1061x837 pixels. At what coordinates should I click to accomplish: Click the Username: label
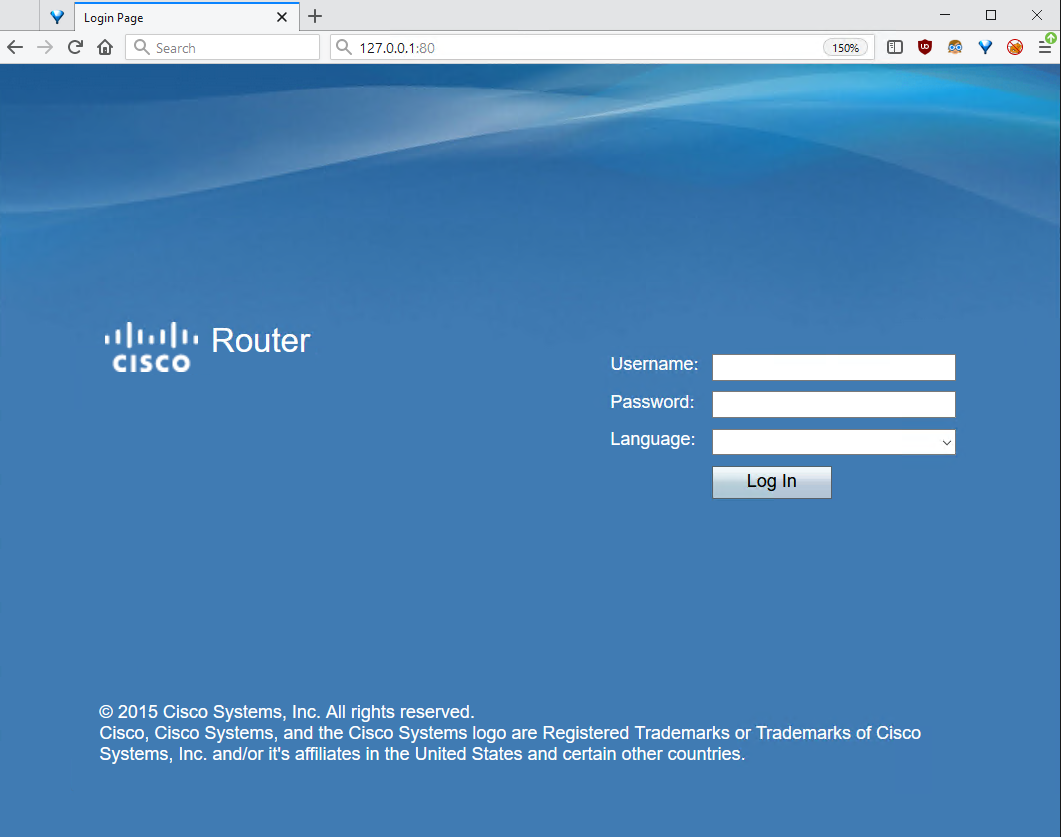654,364
